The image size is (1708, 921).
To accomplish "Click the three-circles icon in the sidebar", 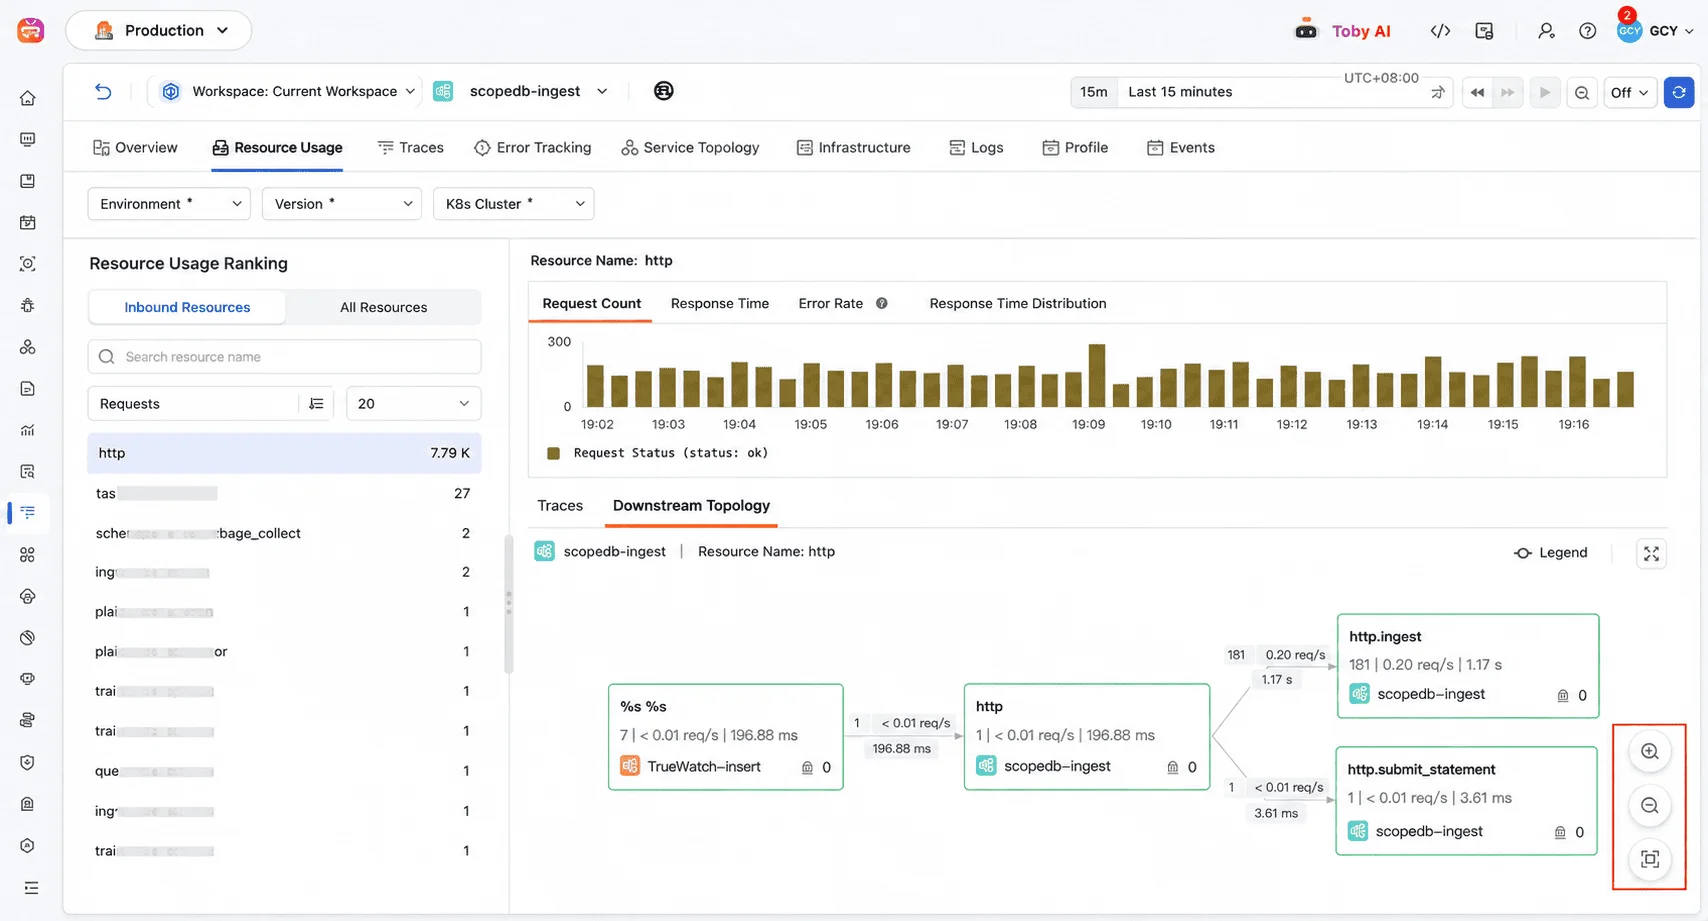I will click(28, 347).
